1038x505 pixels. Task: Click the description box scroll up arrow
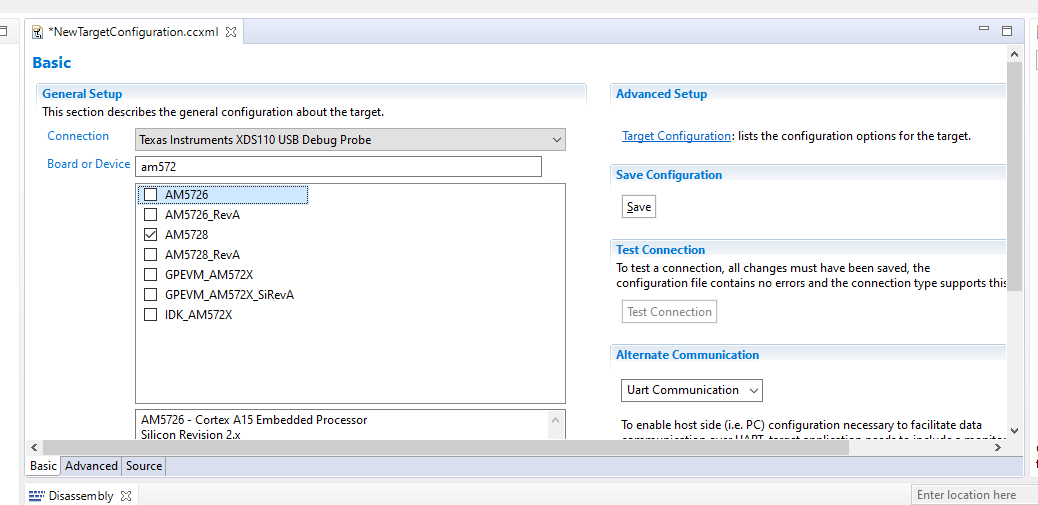557,420
